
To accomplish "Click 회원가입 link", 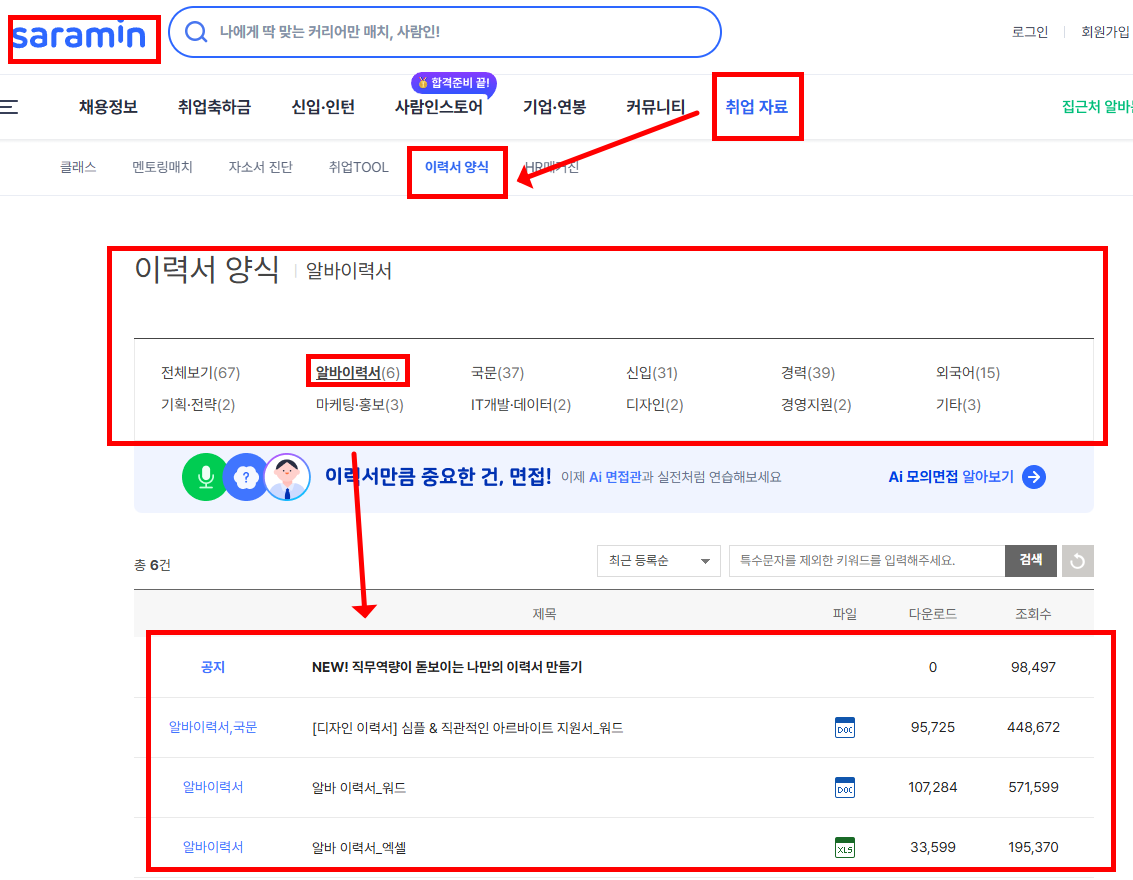I will (1106, 32).
